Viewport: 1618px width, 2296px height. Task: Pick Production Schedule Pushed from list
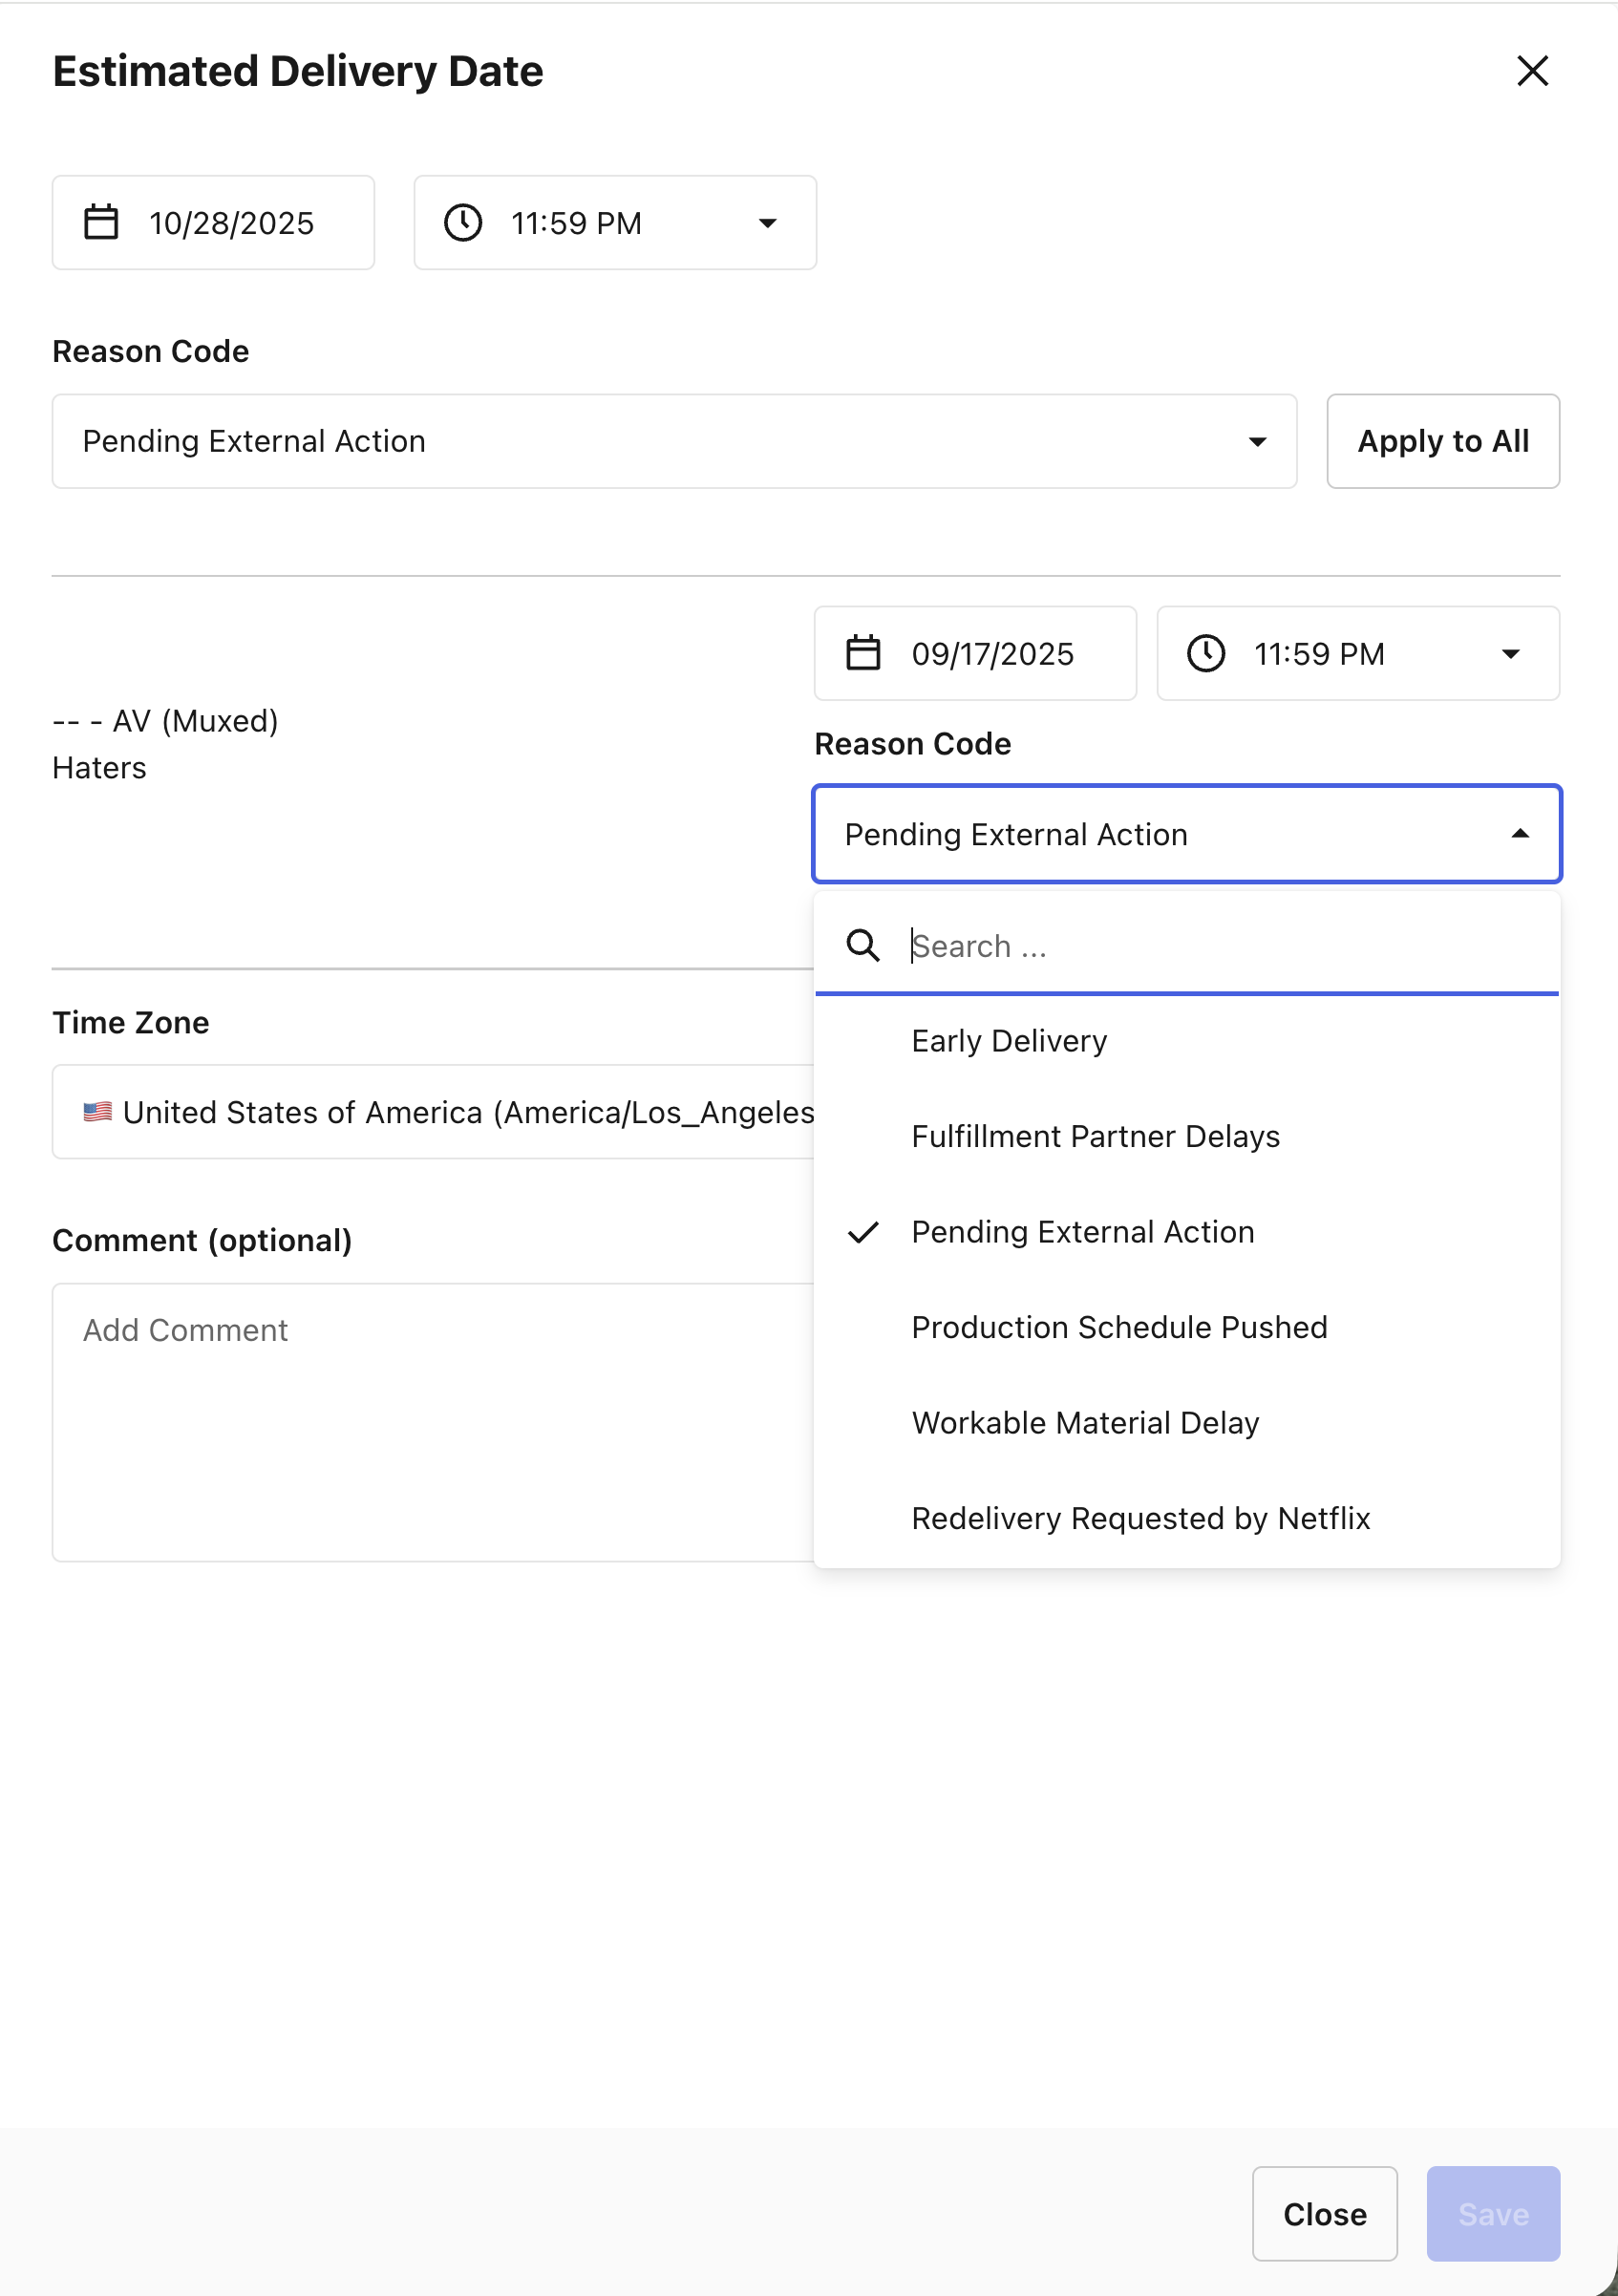tap(1119, 1327)
